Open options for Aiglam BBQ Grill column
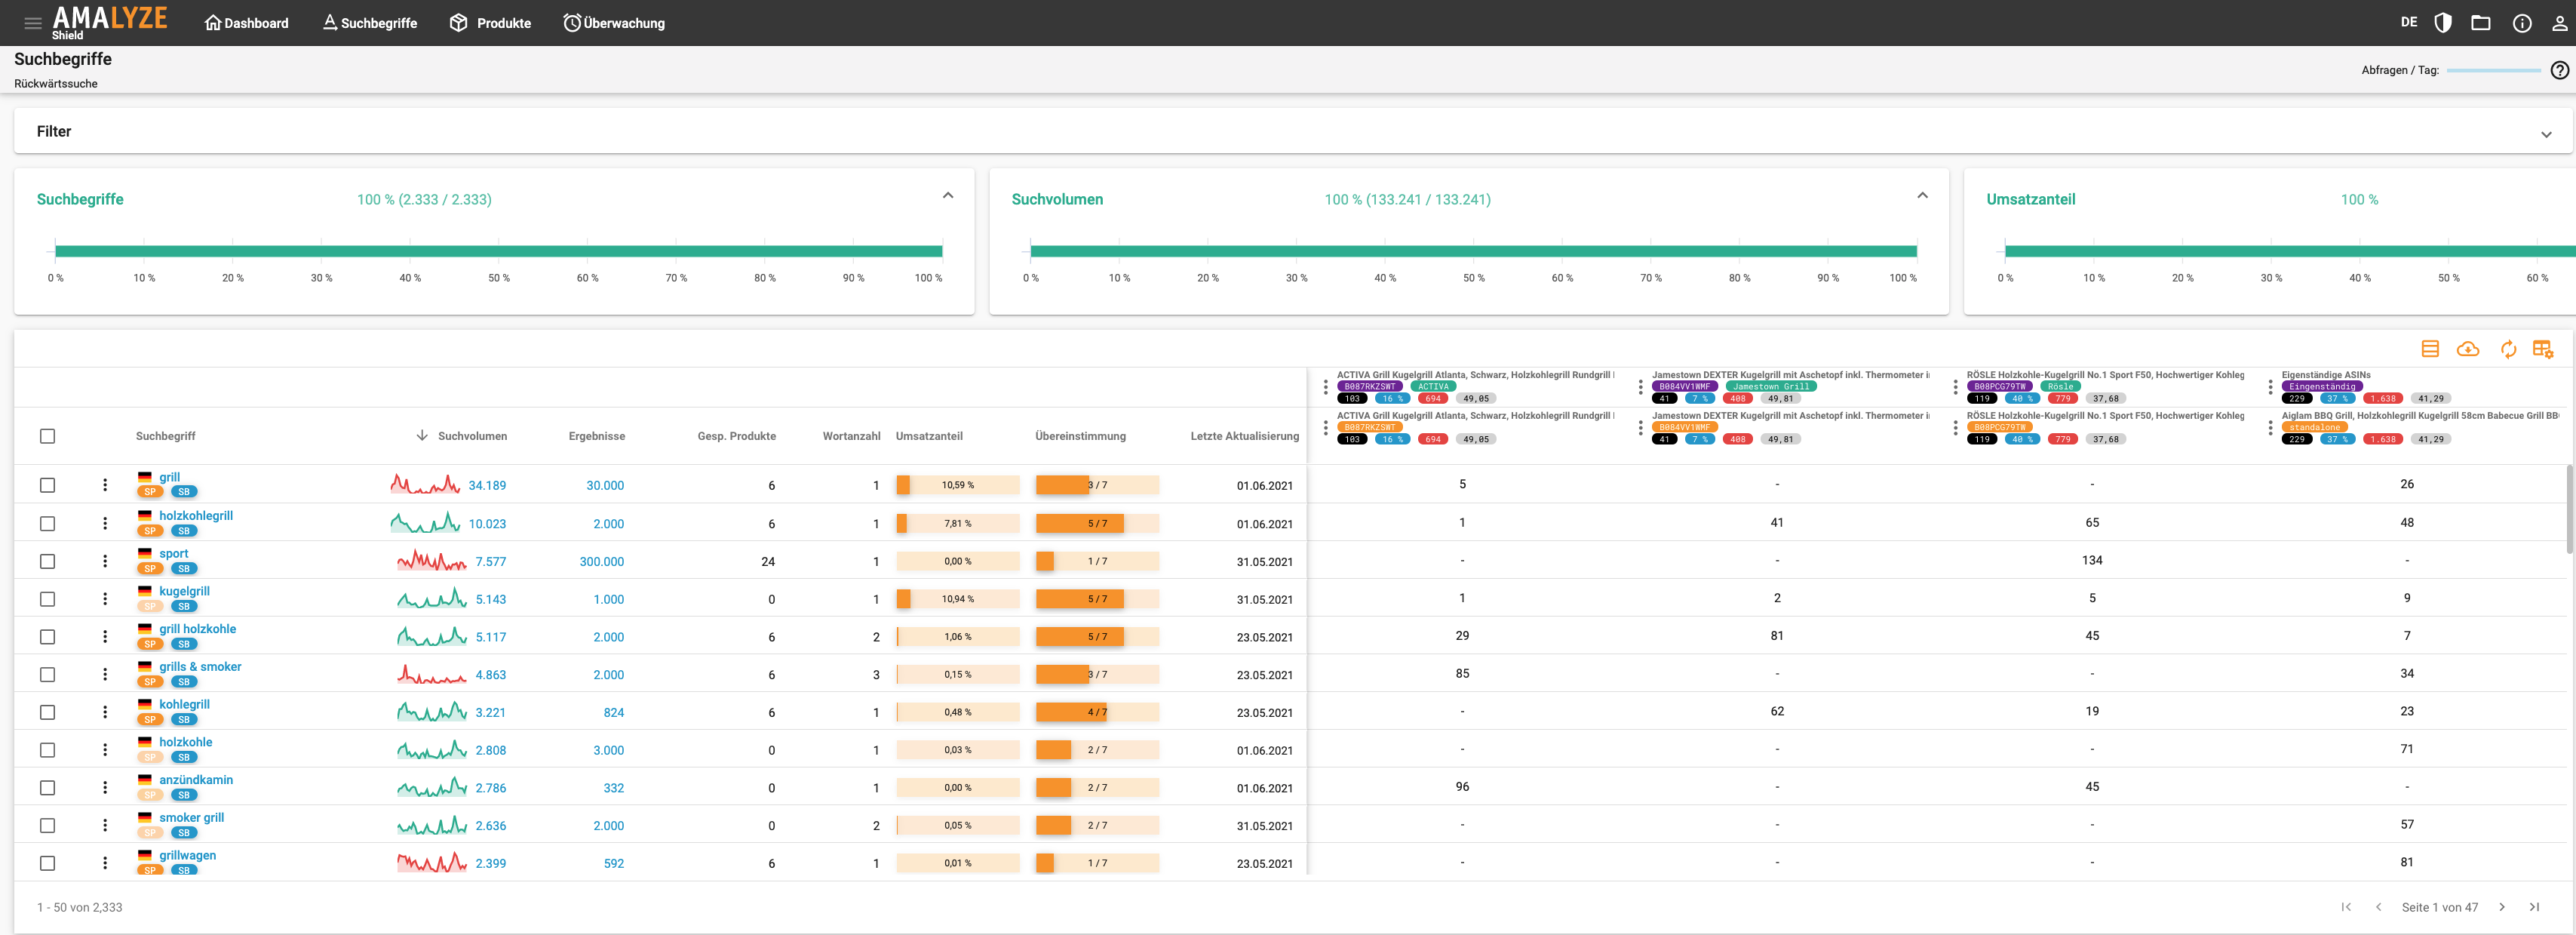This screenshot has height=935, width=2576. 2270,428
